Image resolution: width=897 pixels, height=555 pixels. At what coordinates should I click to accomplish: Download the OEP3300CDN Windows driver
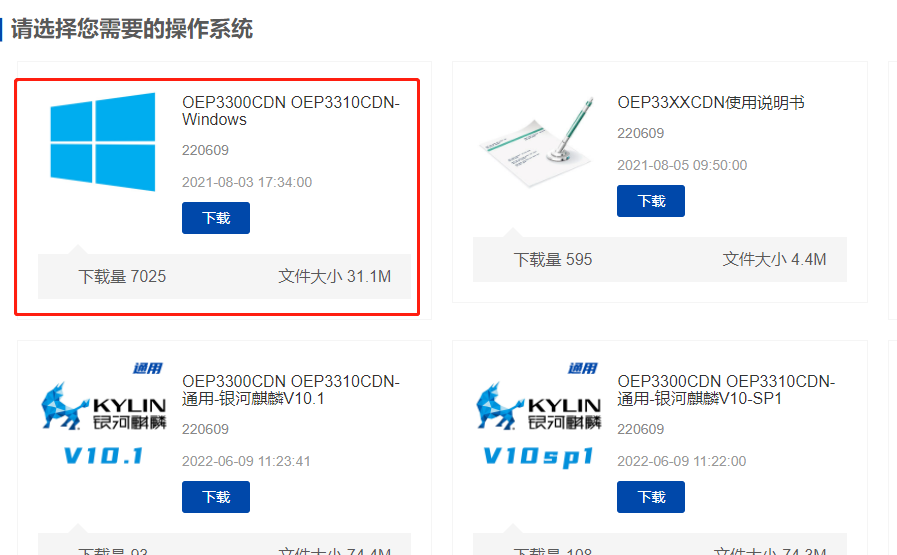[x=216, y=218]
